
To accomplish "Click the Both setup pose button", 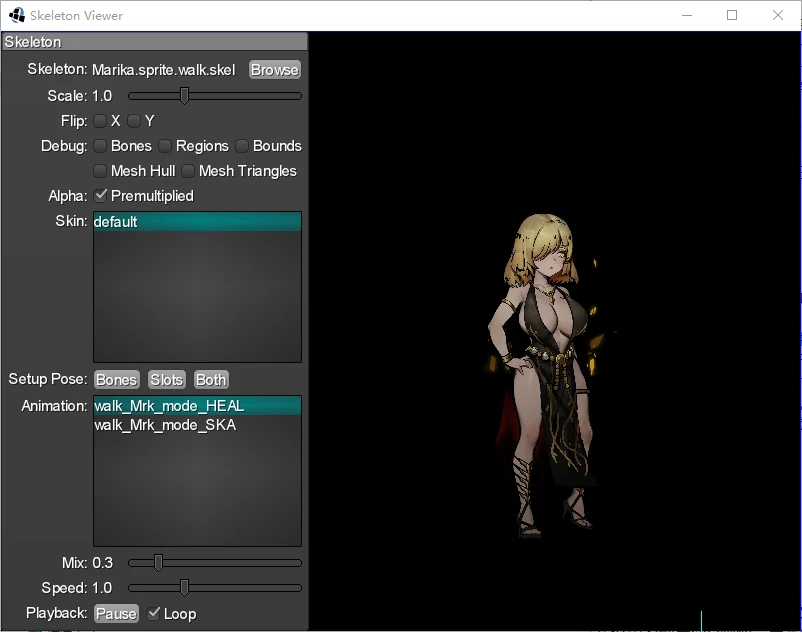I will [211, 380].
